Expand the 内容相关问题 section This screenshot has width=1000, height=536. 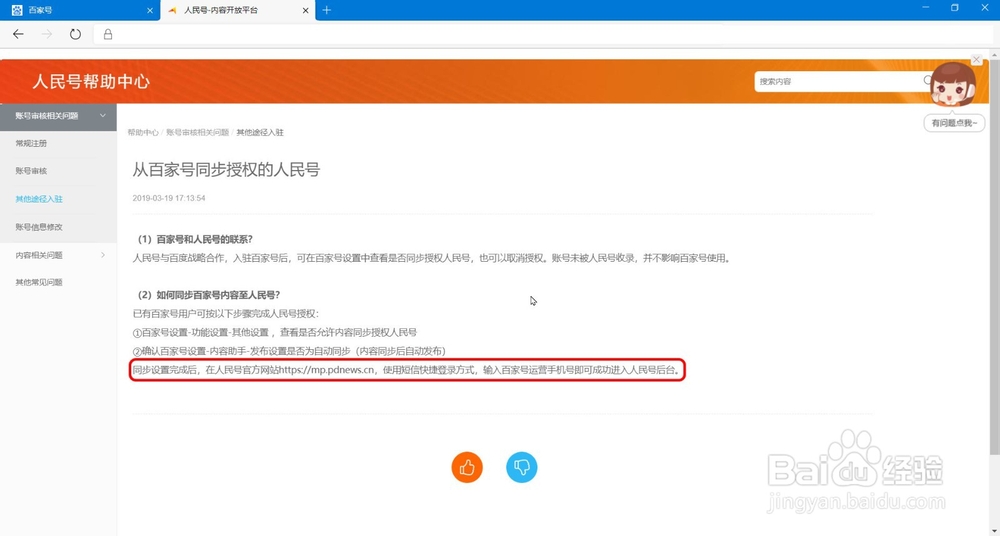click(58, 255)
